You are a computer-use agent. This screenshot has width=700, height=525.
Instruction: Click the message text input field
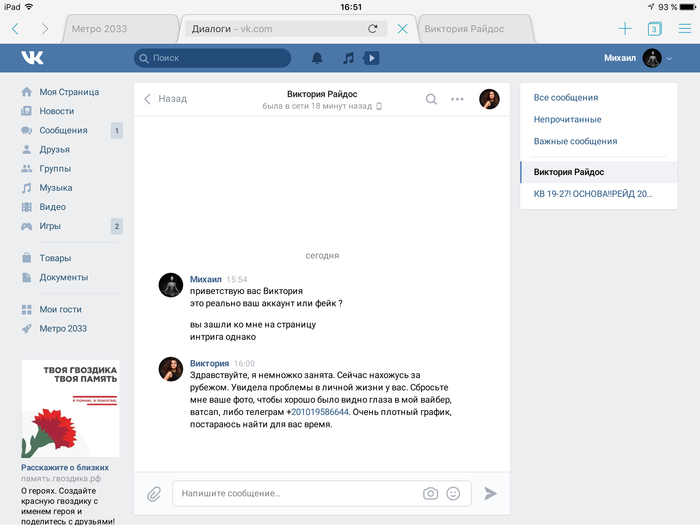(x=295, y=493)
